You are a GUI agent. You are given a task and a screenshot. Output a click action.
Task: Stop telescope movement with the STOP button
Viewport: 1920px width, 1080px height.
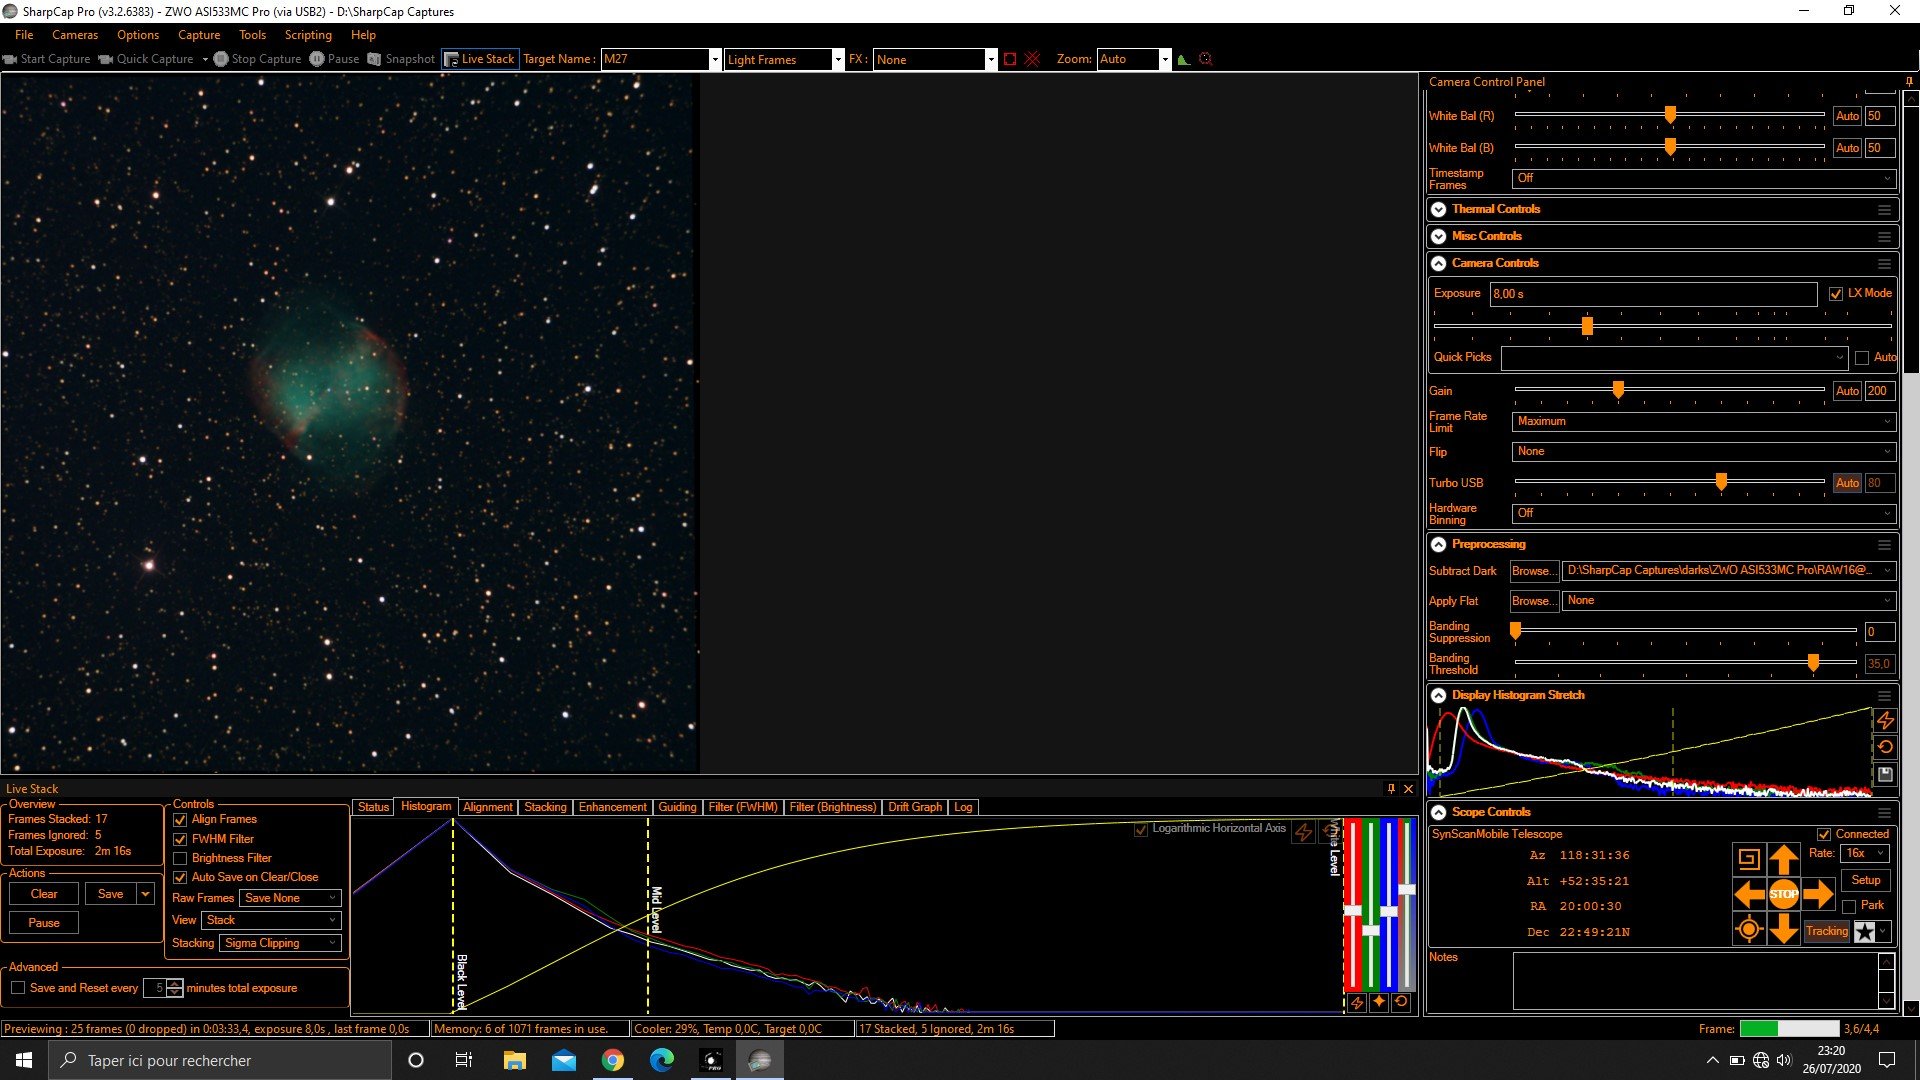point(1783,894)
